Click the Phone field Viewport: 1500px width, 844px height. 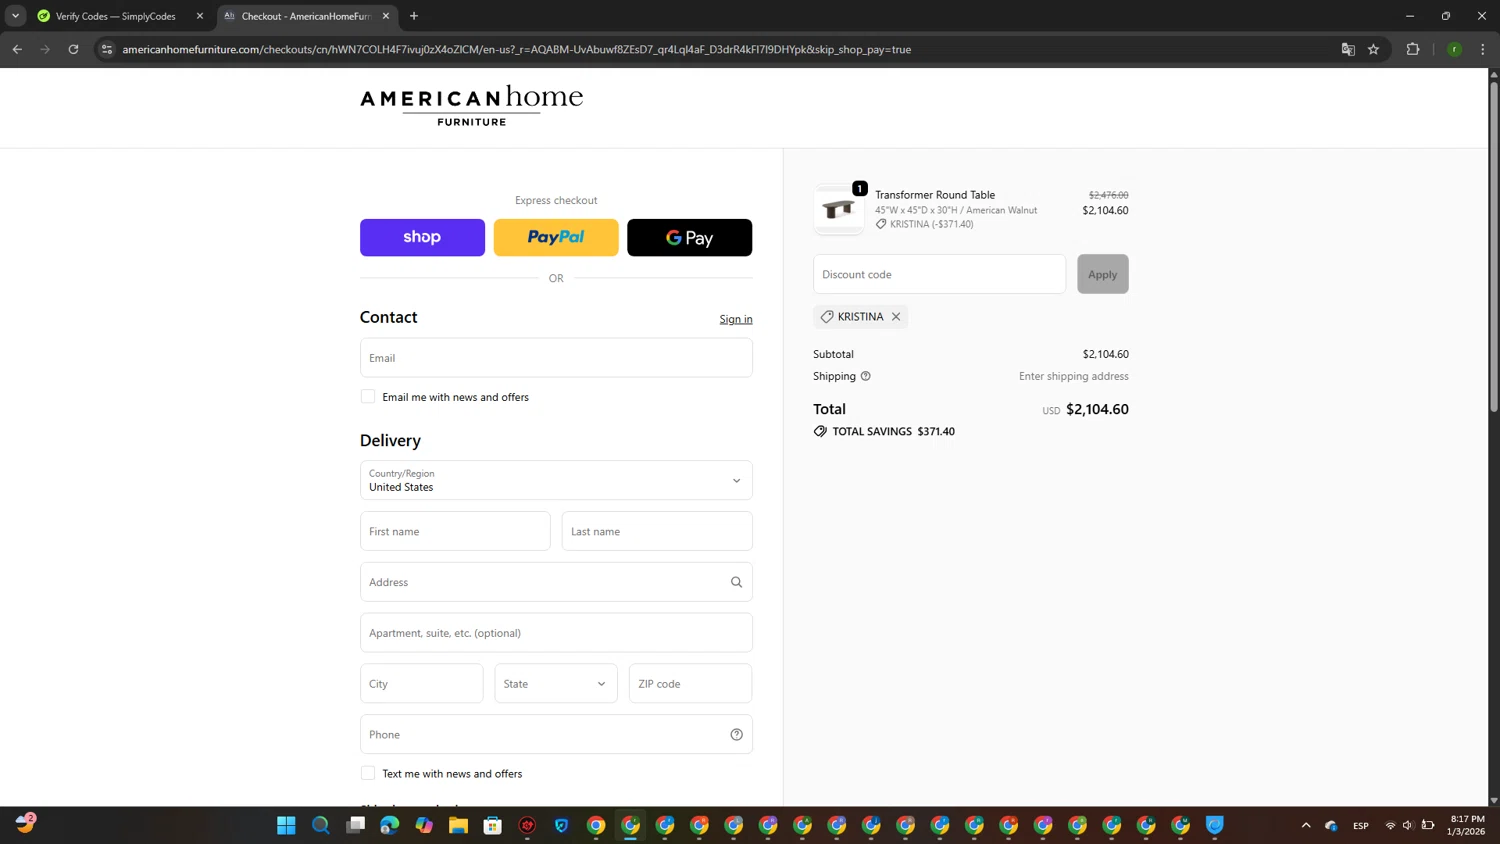click(556, 734)
